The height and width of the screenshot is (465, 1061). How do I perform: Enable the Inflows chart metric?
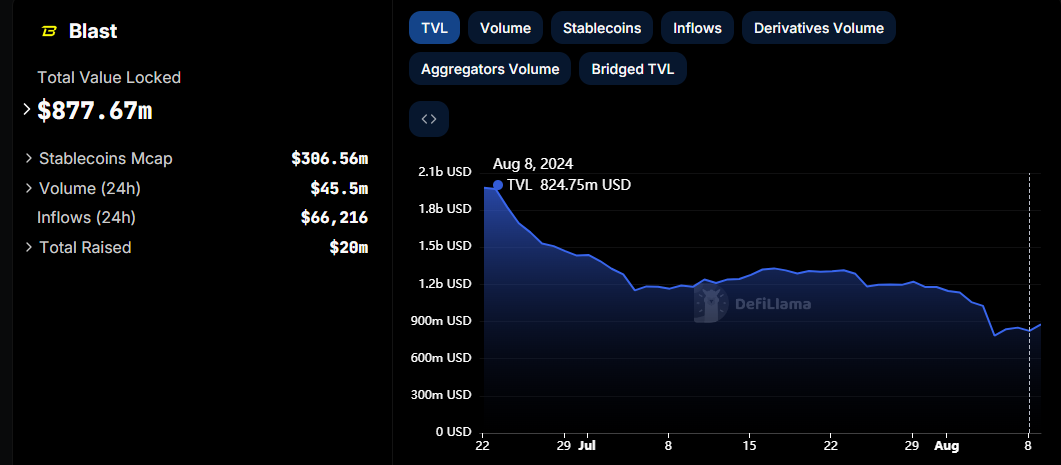click(697, 28)
